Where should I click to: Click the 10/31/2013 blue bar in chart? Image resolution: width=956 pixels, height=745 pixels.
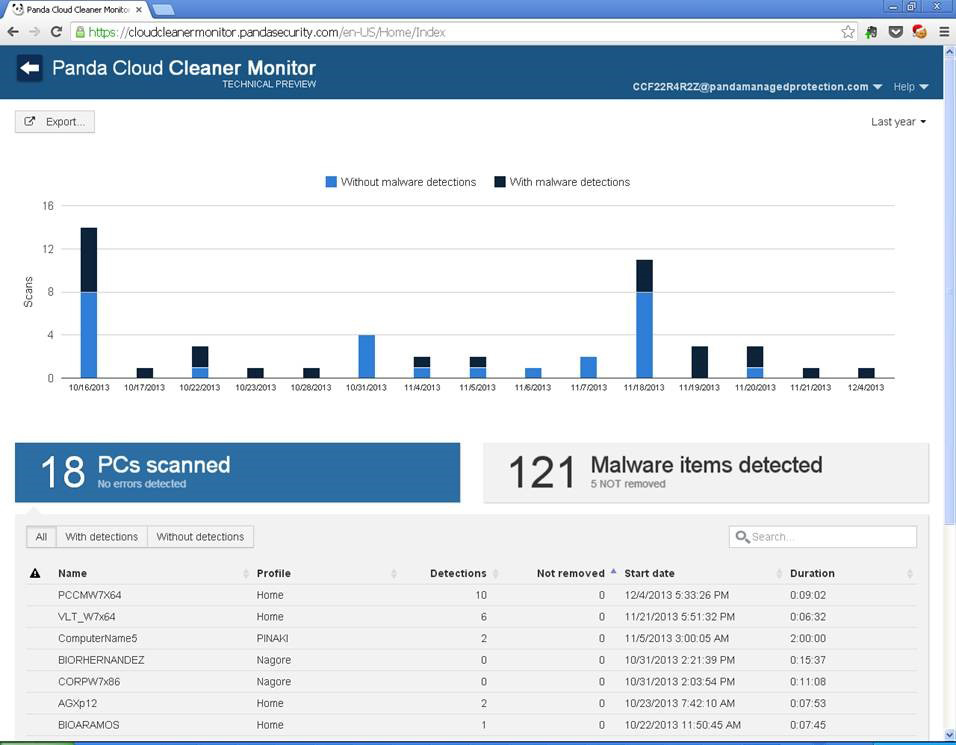pyautogui.click(x=366, y=357)
